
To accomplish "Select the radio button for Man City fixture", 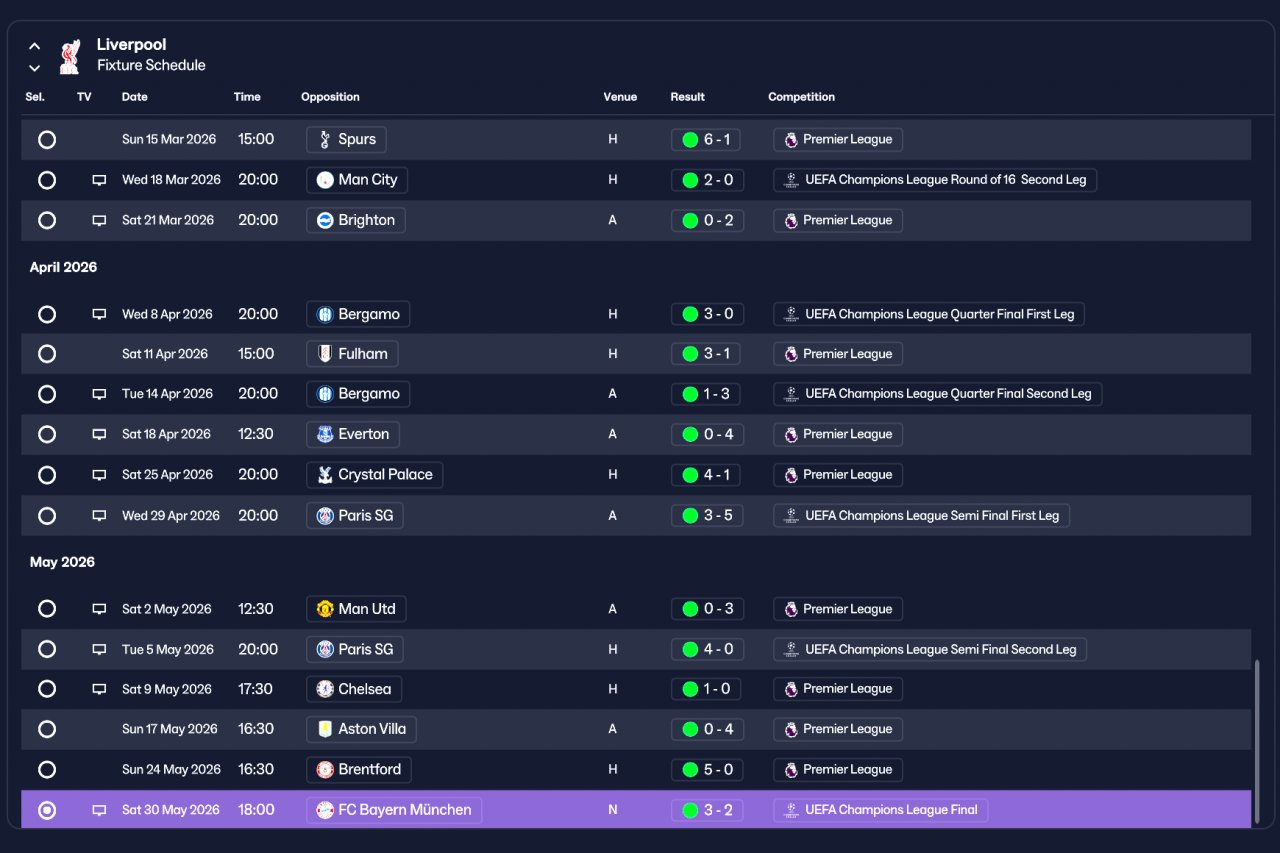I will (47, 180).
